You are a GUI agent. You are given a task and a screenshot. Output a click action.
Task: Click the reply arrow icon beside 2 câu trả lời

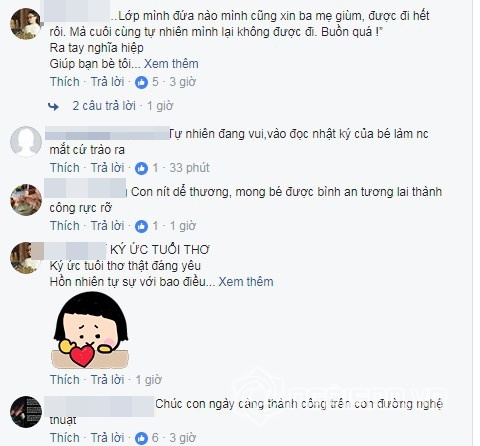(x=53, y=106)
